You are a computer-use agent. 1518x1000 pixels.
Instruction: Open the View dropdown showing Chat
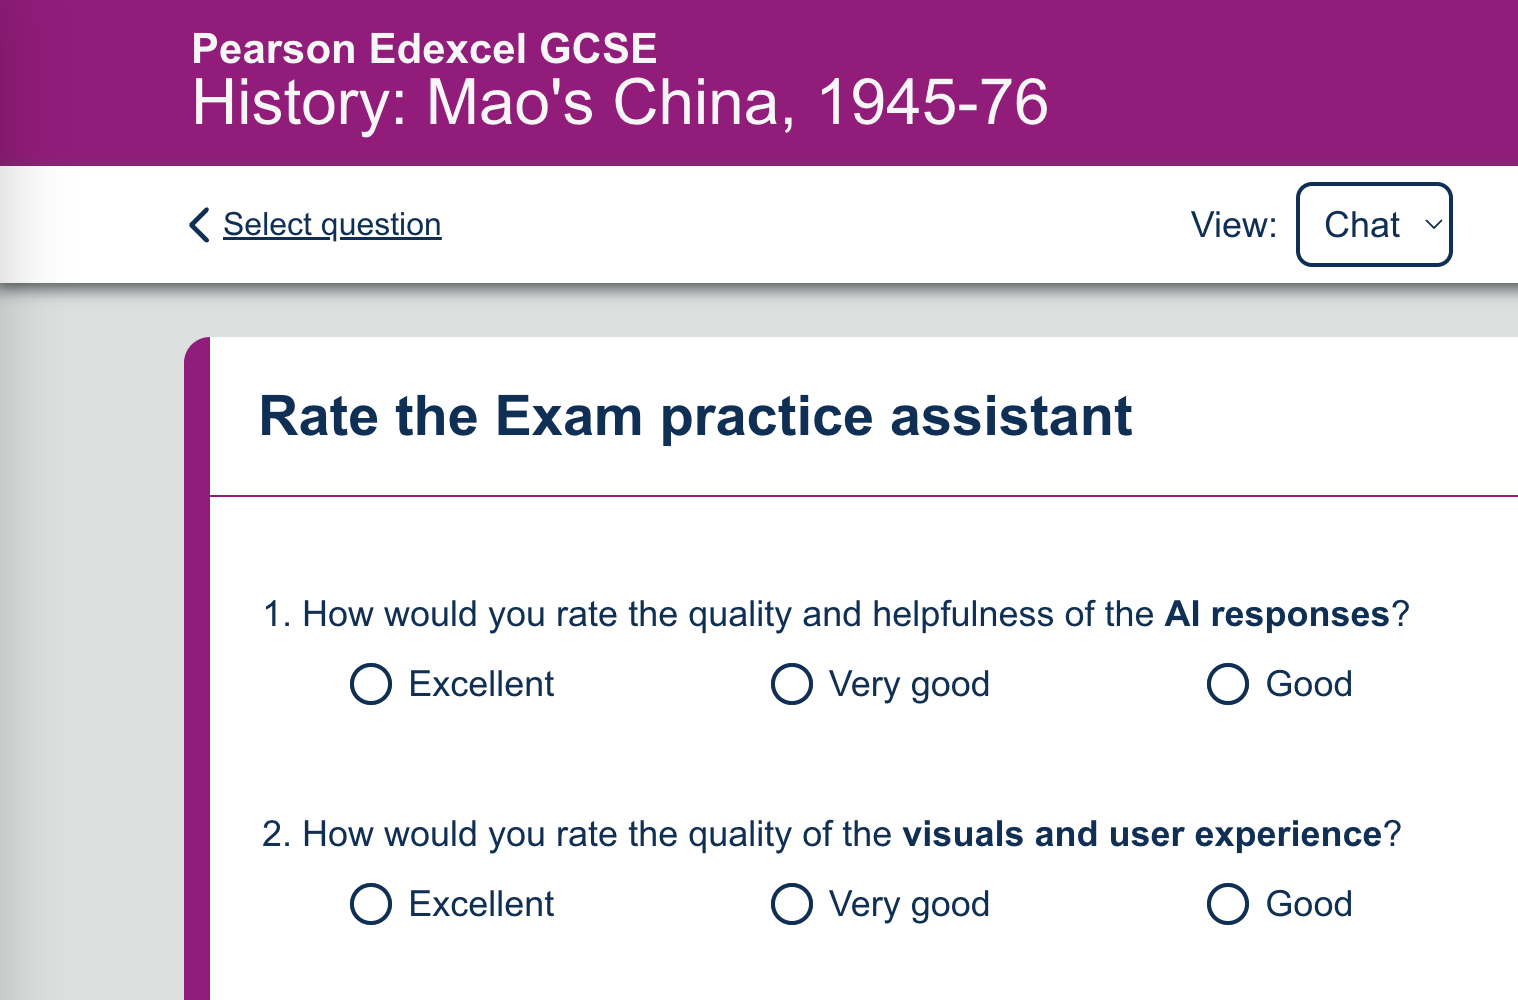coord(1374,224)
